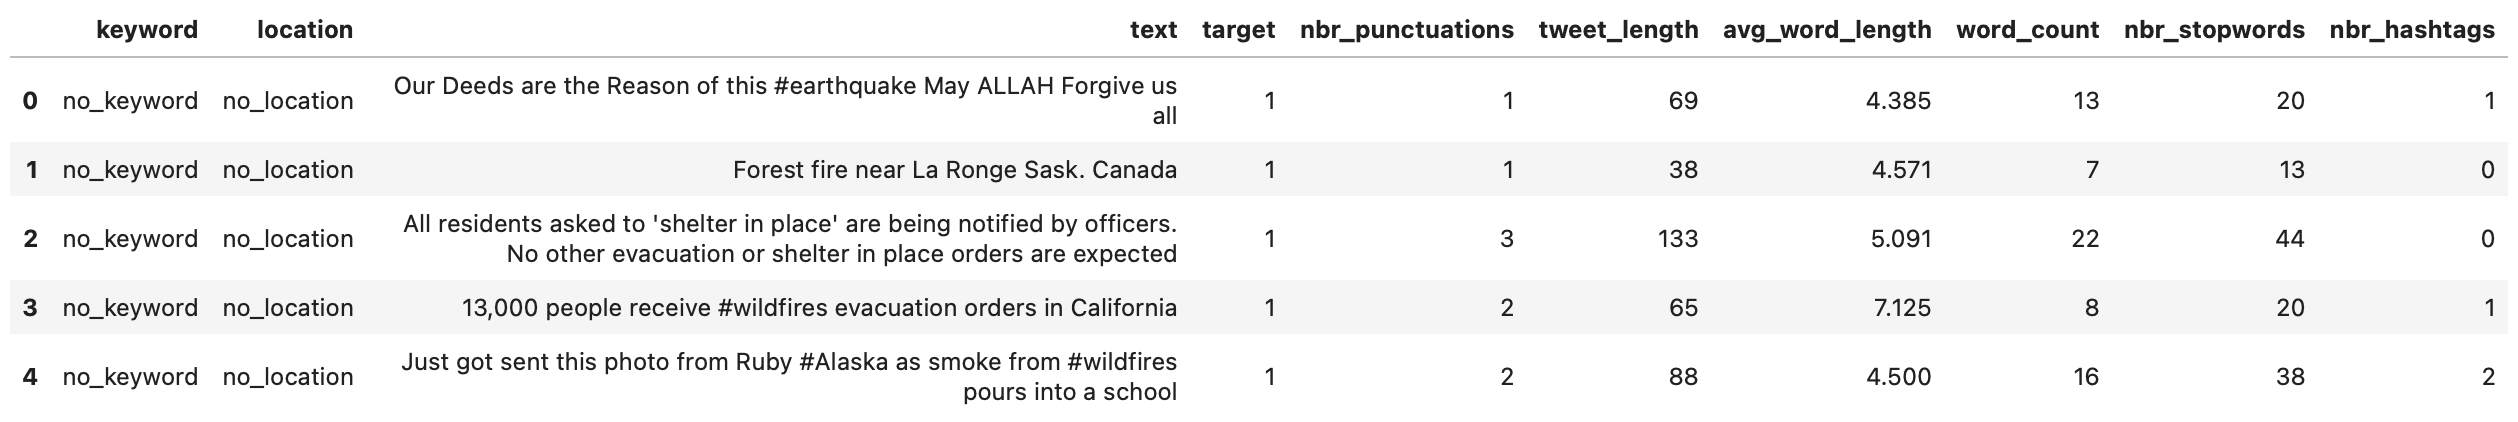Select the avg_word_length value 7.125
Image resolution: width=2518 pixels, height=422 pixels.
1902,308
